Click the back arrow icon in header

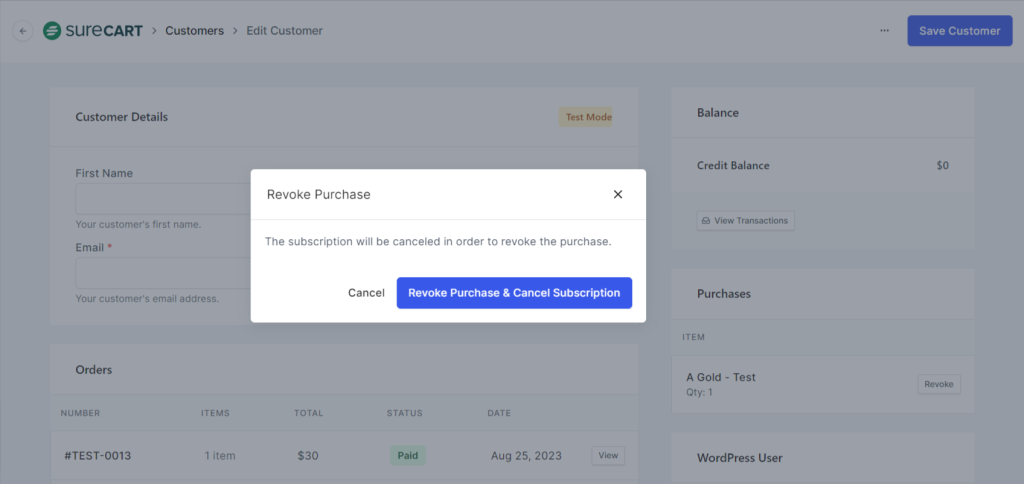23,31
